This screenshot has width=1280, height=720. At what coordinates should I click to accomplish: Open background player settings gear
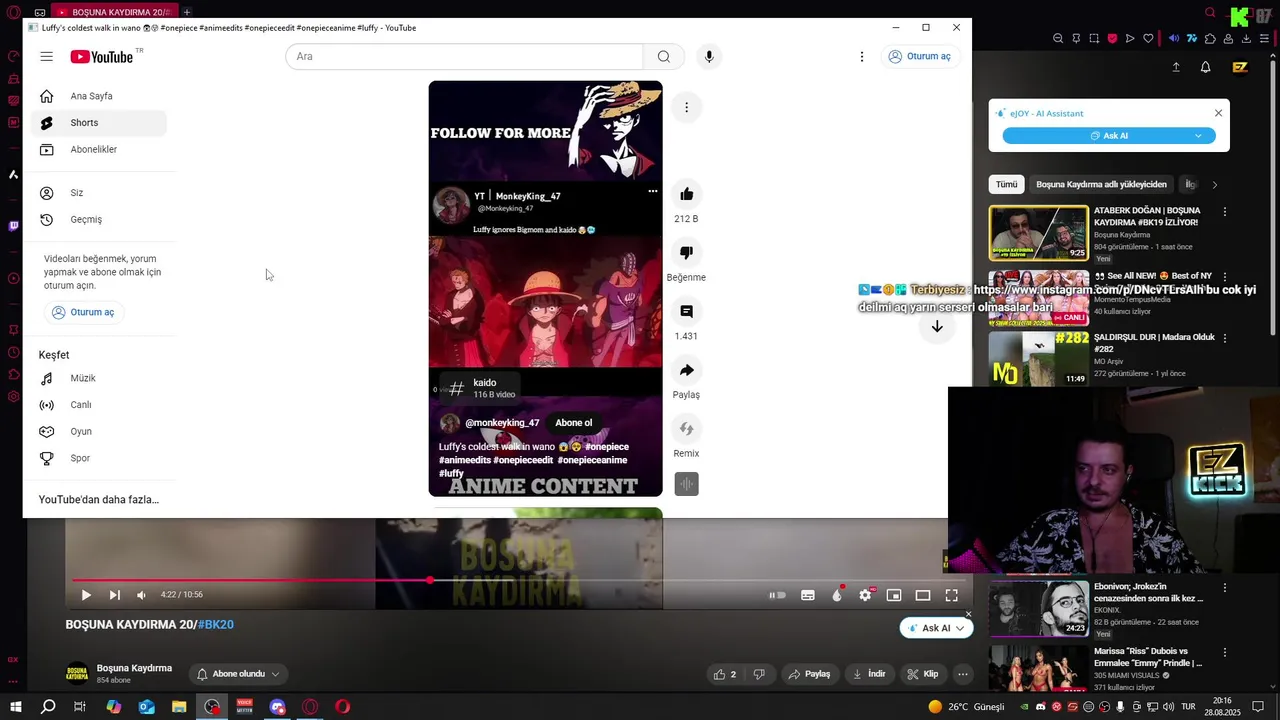(x=865, y=595)
